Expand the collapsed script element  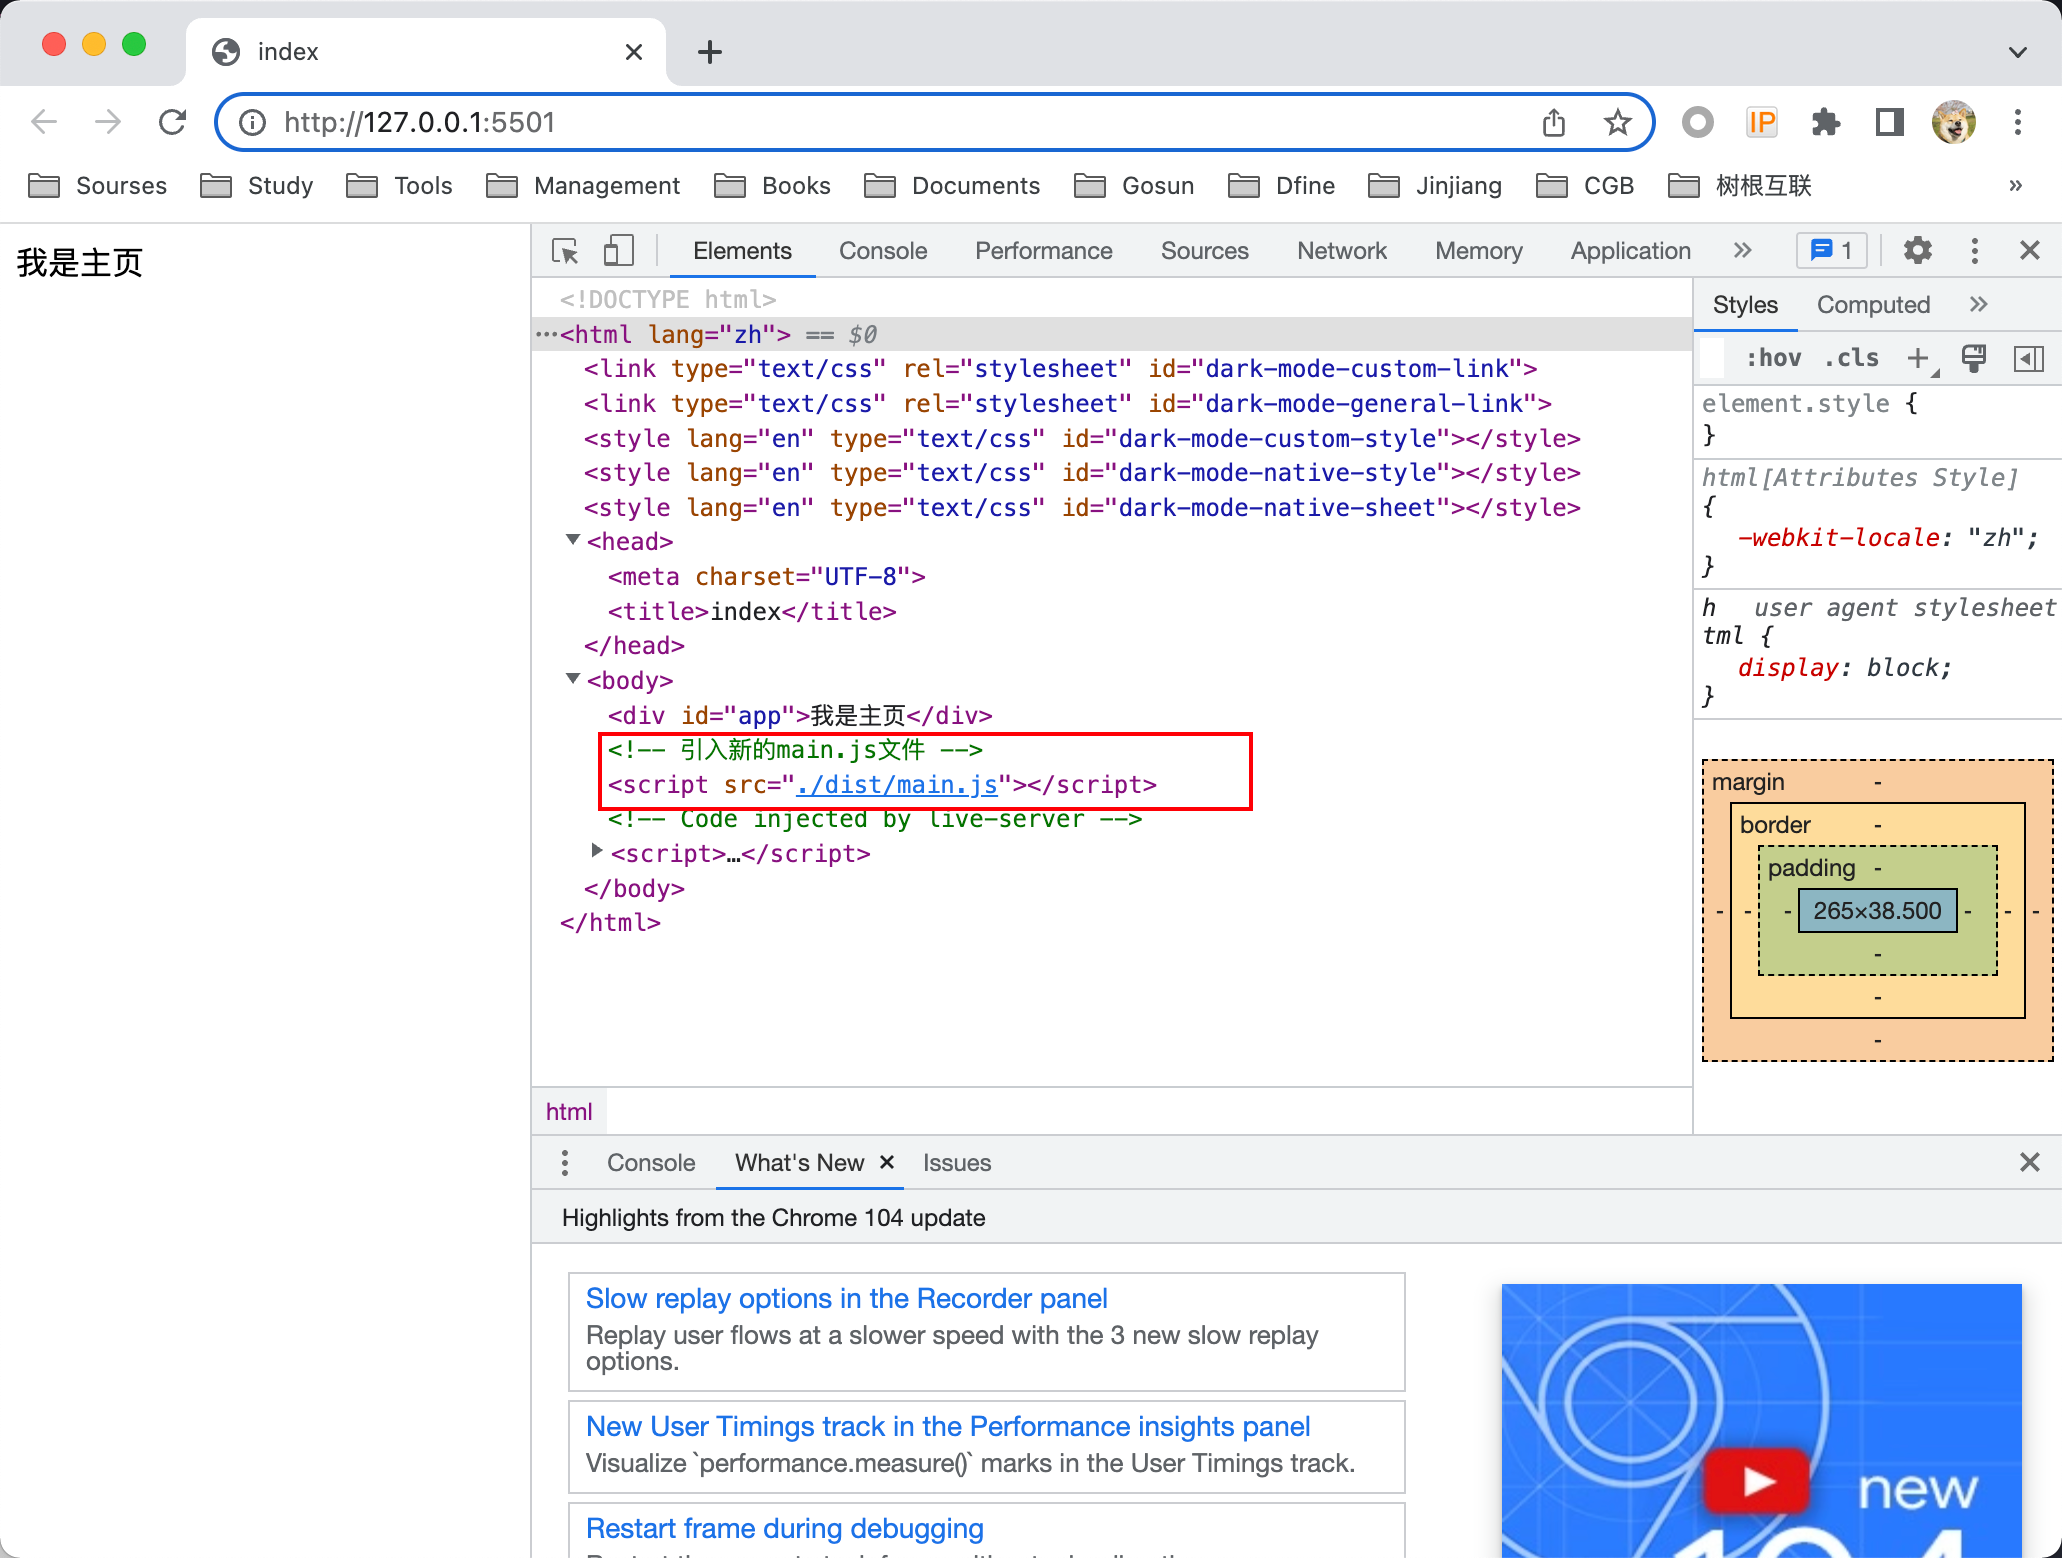(x=597, y=851)
